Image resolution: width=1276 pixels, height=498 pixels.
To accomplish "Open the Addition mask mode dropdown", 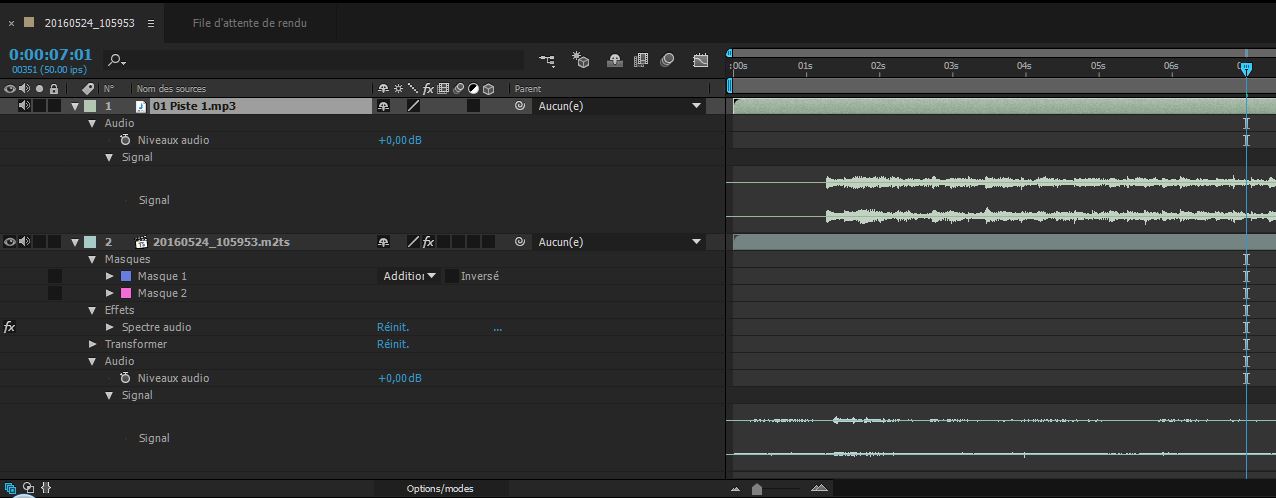I will [410, 276].
